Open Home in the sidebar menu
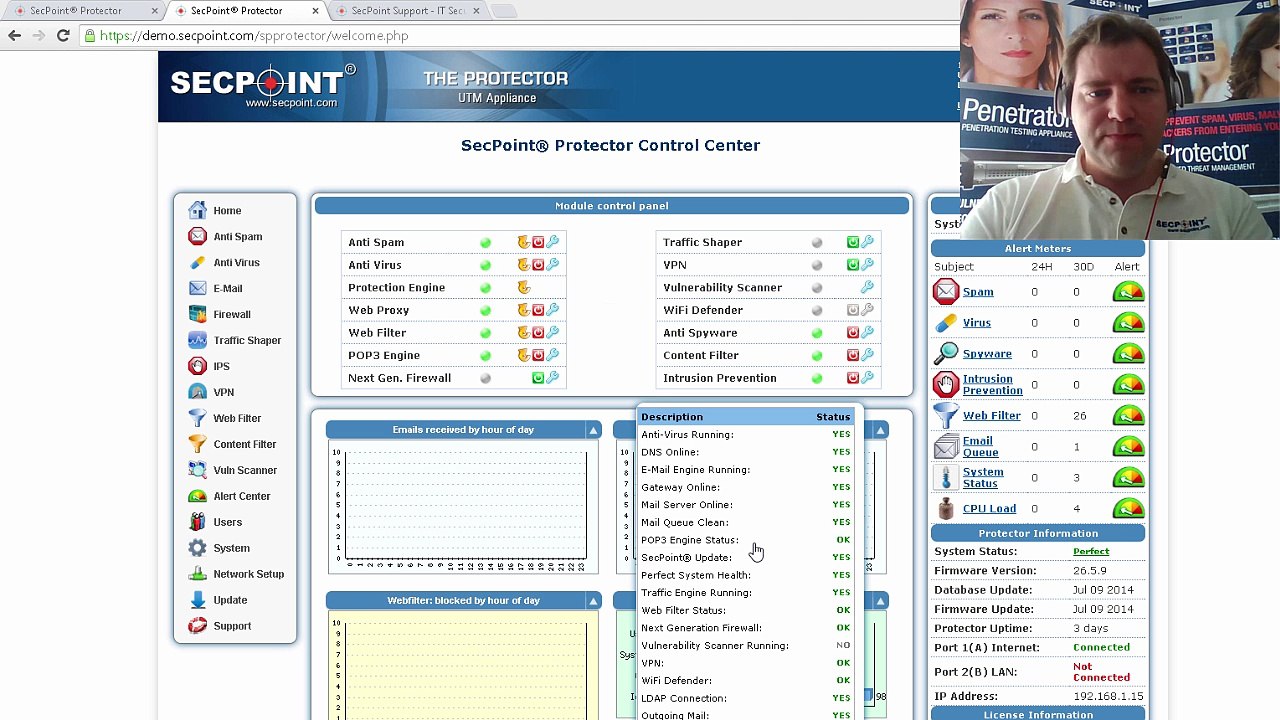The height and width of the screenshot is (720, 1280). tap(227, 211)
